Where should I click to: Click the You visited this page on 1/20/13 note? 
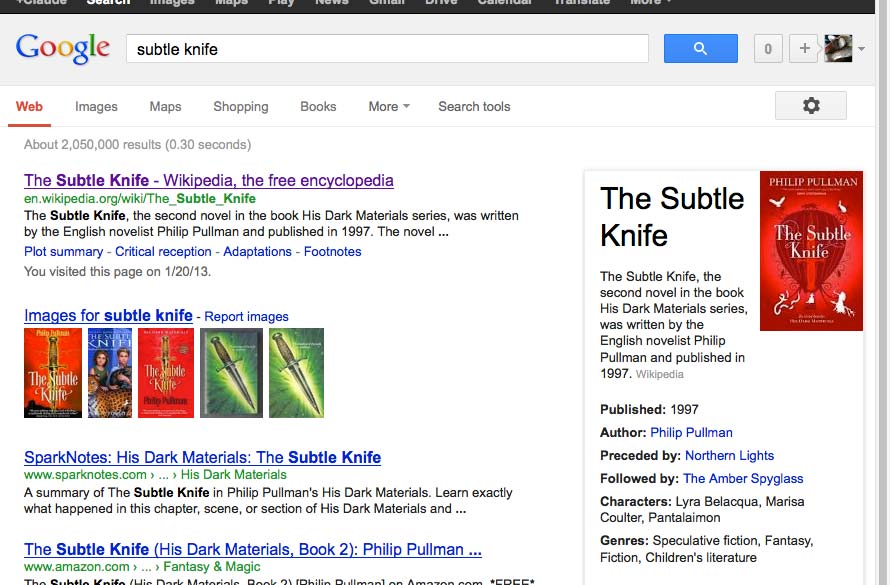[117, 272]
